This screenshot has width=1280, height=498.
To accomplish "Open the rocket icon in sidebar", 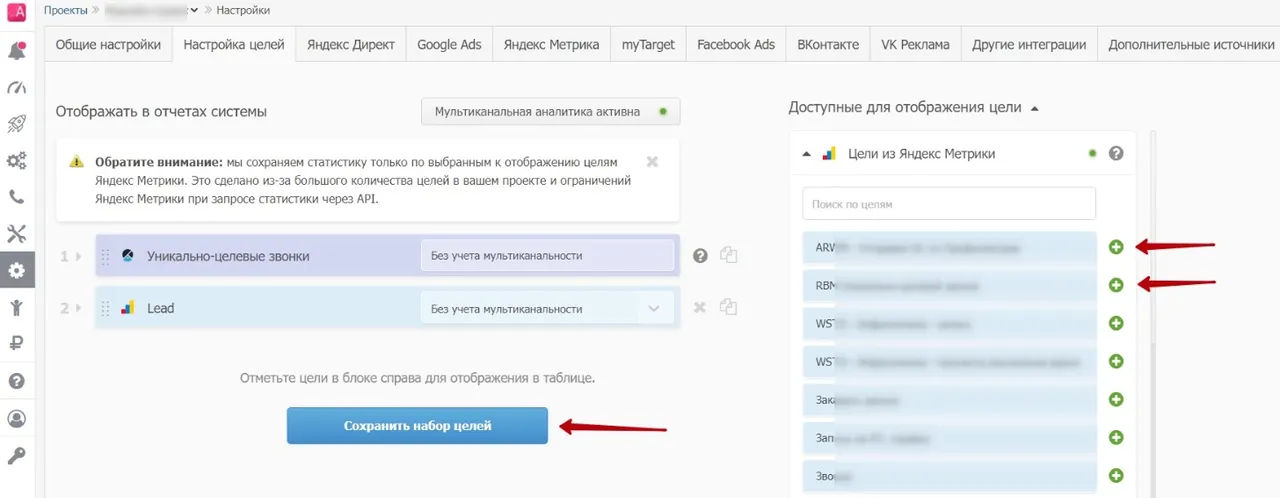I will 16,124.
